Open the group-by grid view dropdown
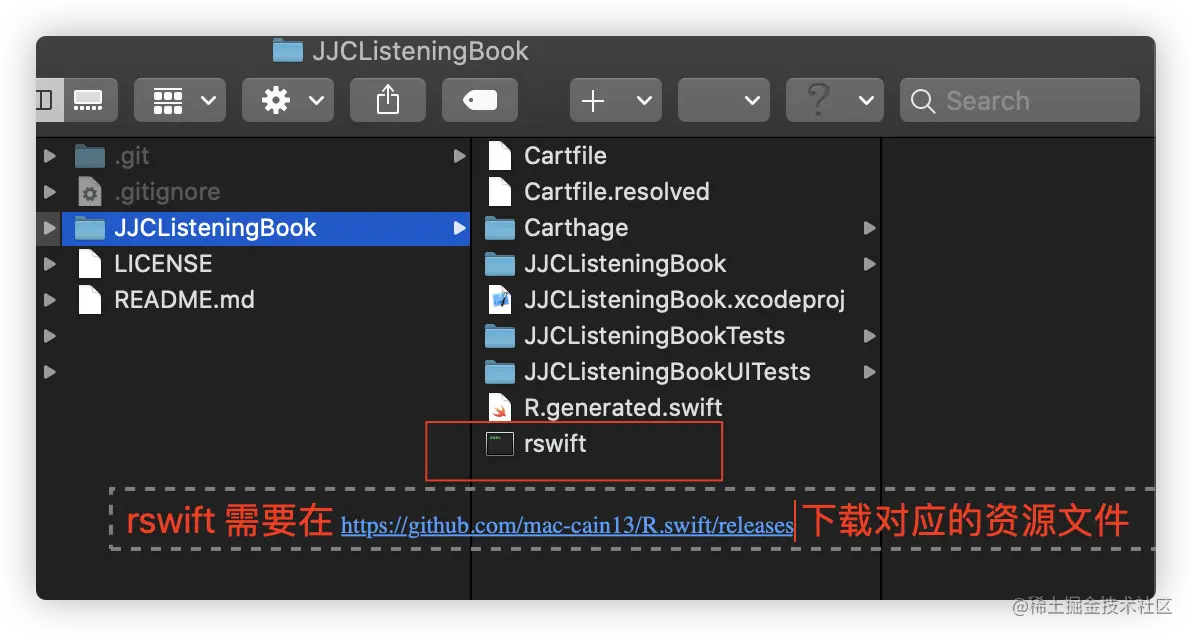Screen dimensions: 1192x636 tap(180, 100)
